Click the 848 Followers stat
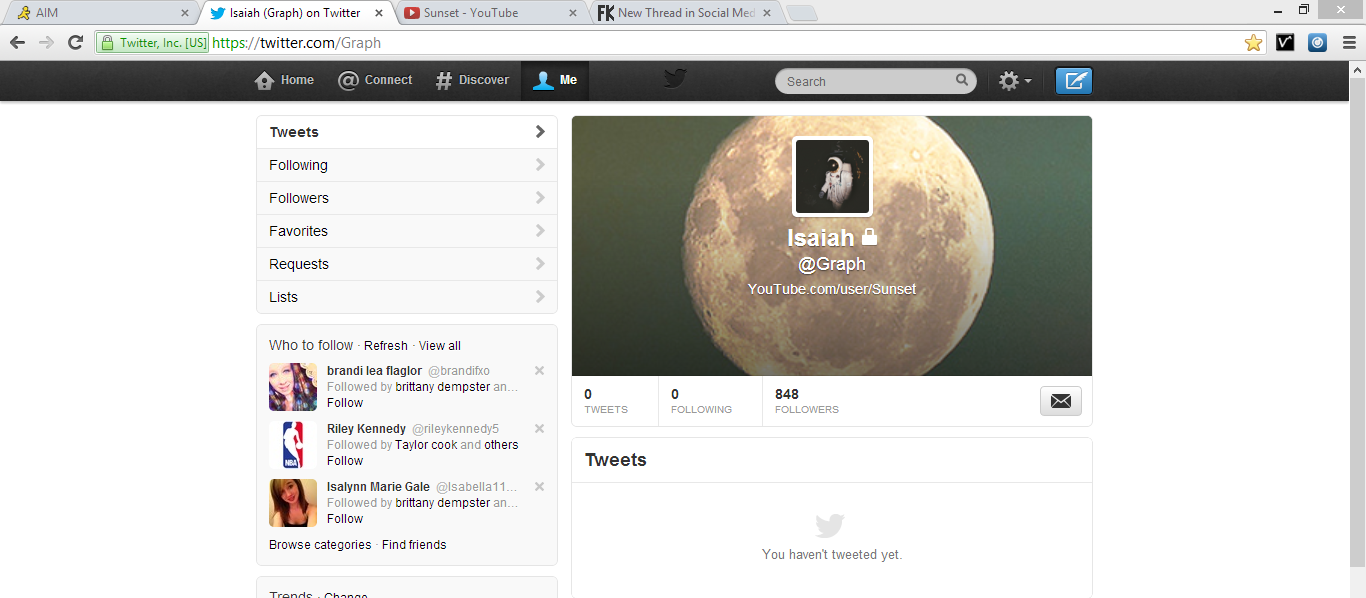The height and width of the screenshot is (598, 1366). pyautogui.click(x=807, y=401)
